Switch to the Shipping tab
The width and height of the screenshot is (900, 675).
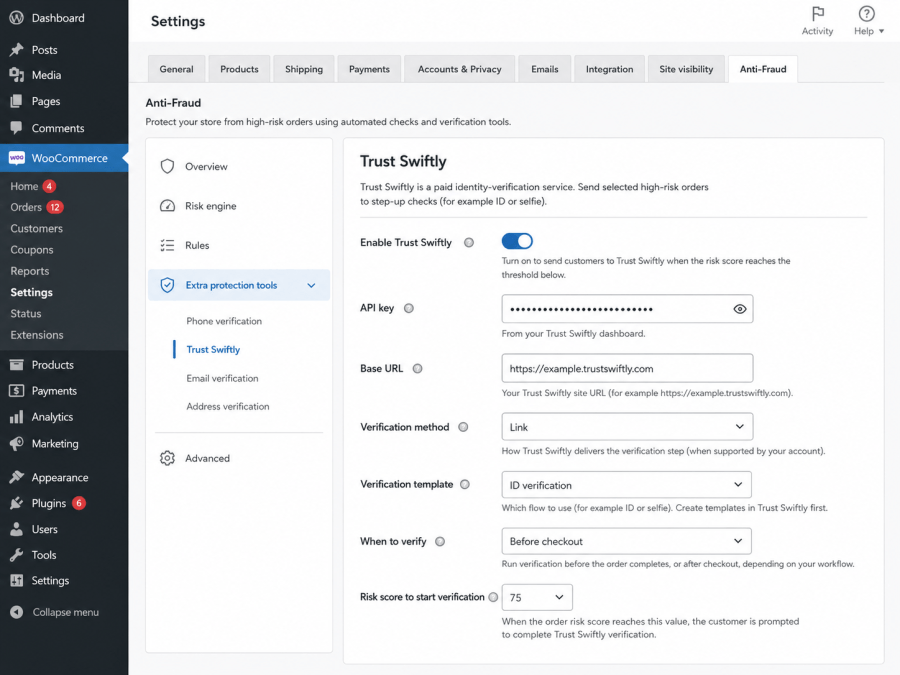click(304, 69)
